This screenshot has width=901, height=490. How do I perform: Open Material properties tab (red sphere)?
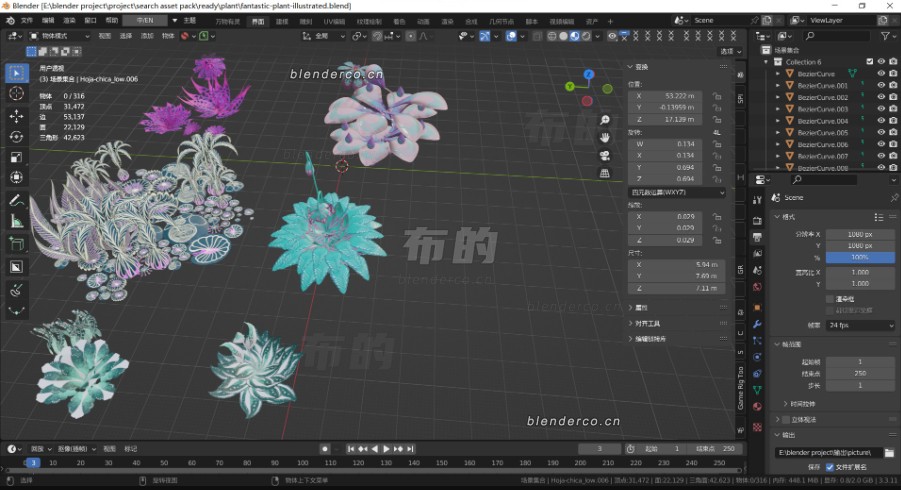757,407
